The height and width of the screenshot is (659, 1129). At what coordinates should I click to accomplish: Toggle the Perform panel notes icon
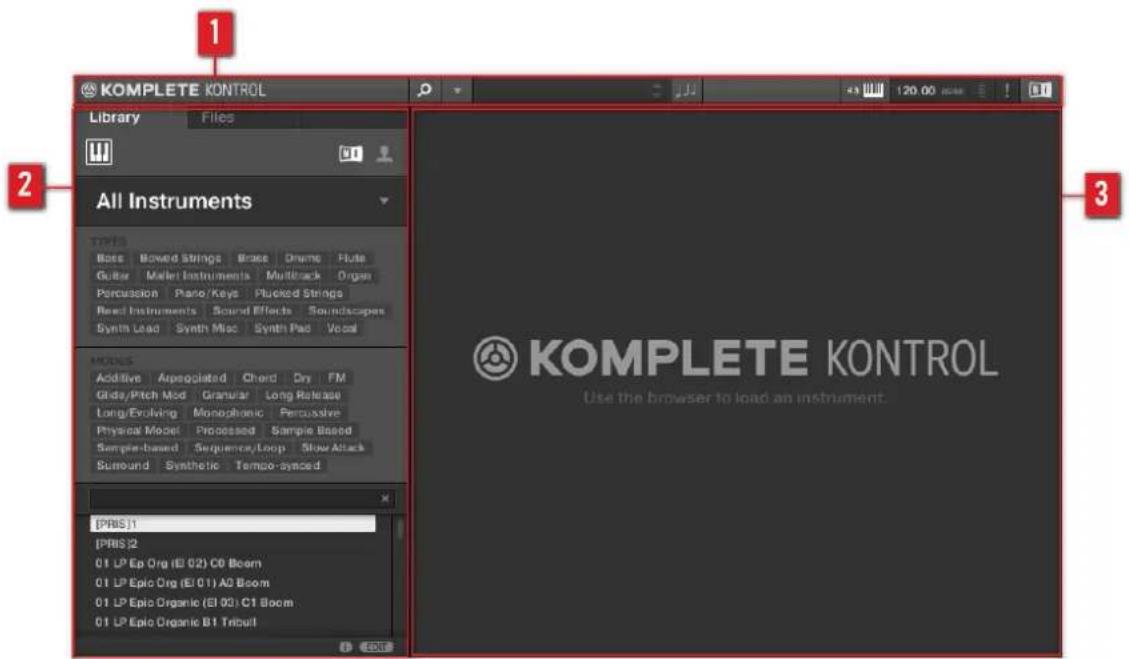click(685, 90)
